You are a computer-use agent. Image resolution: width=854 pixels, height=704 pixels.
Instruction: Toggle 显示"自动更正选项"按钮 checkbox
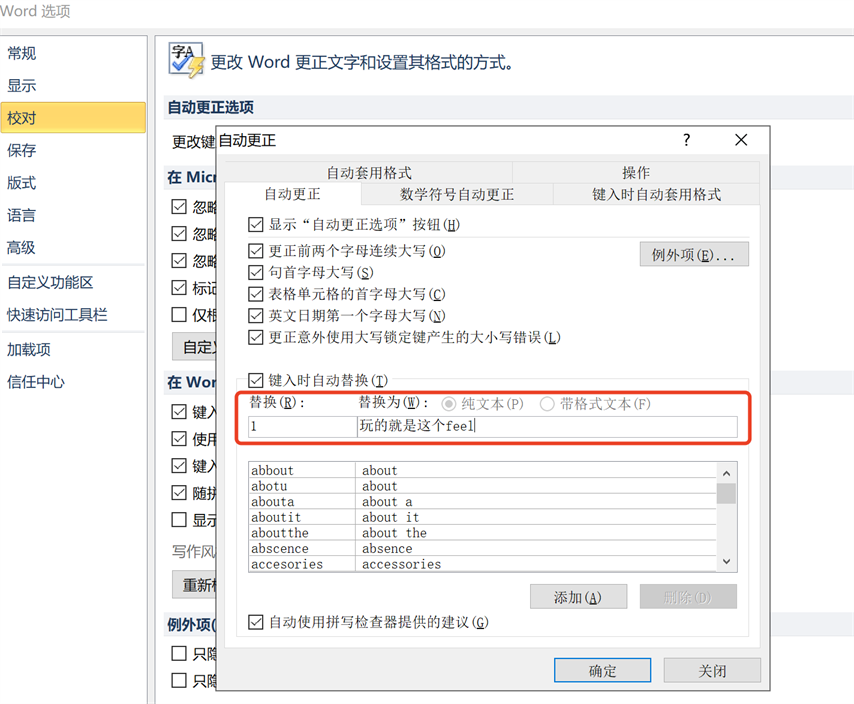pyautogui.click(x=256, y=225)
